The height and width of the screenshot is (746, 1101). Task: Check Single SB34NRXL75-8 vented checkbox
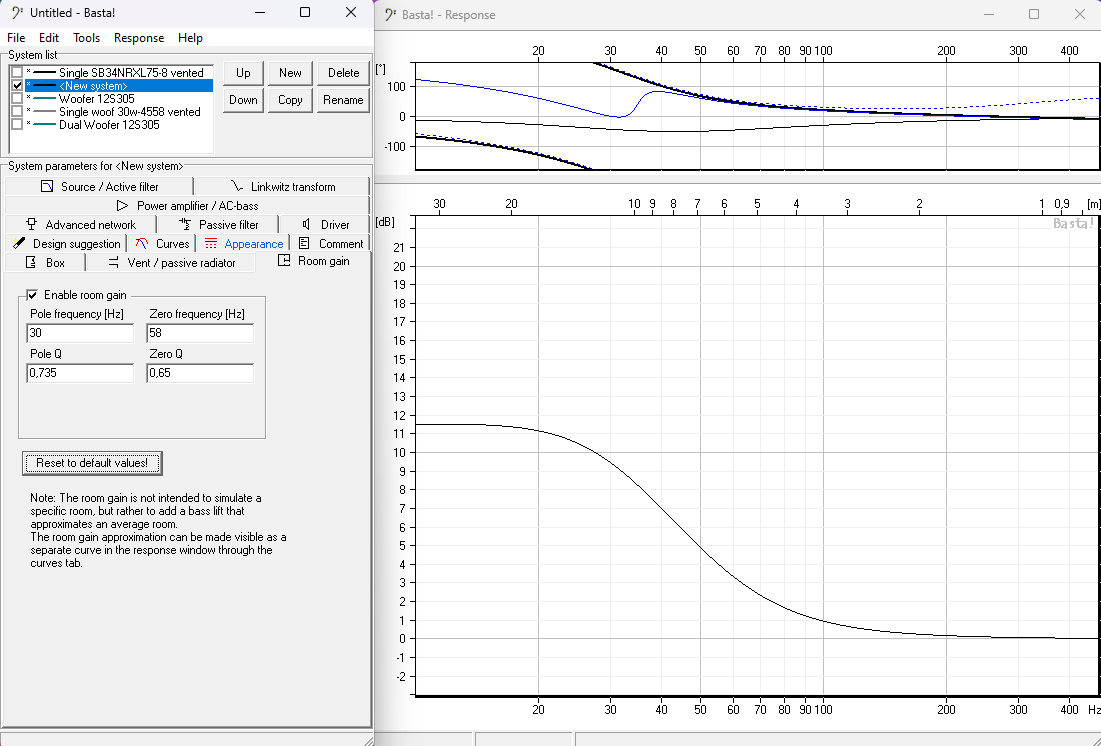point(17,73)
